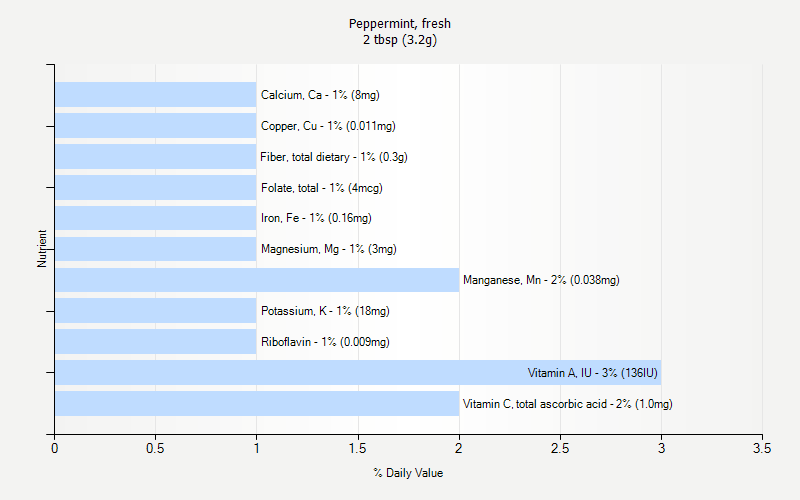Click the x-axis tick label '1.5'
Image resolution: width=800 pixels, height=500 pixels.
pos(358,448)
